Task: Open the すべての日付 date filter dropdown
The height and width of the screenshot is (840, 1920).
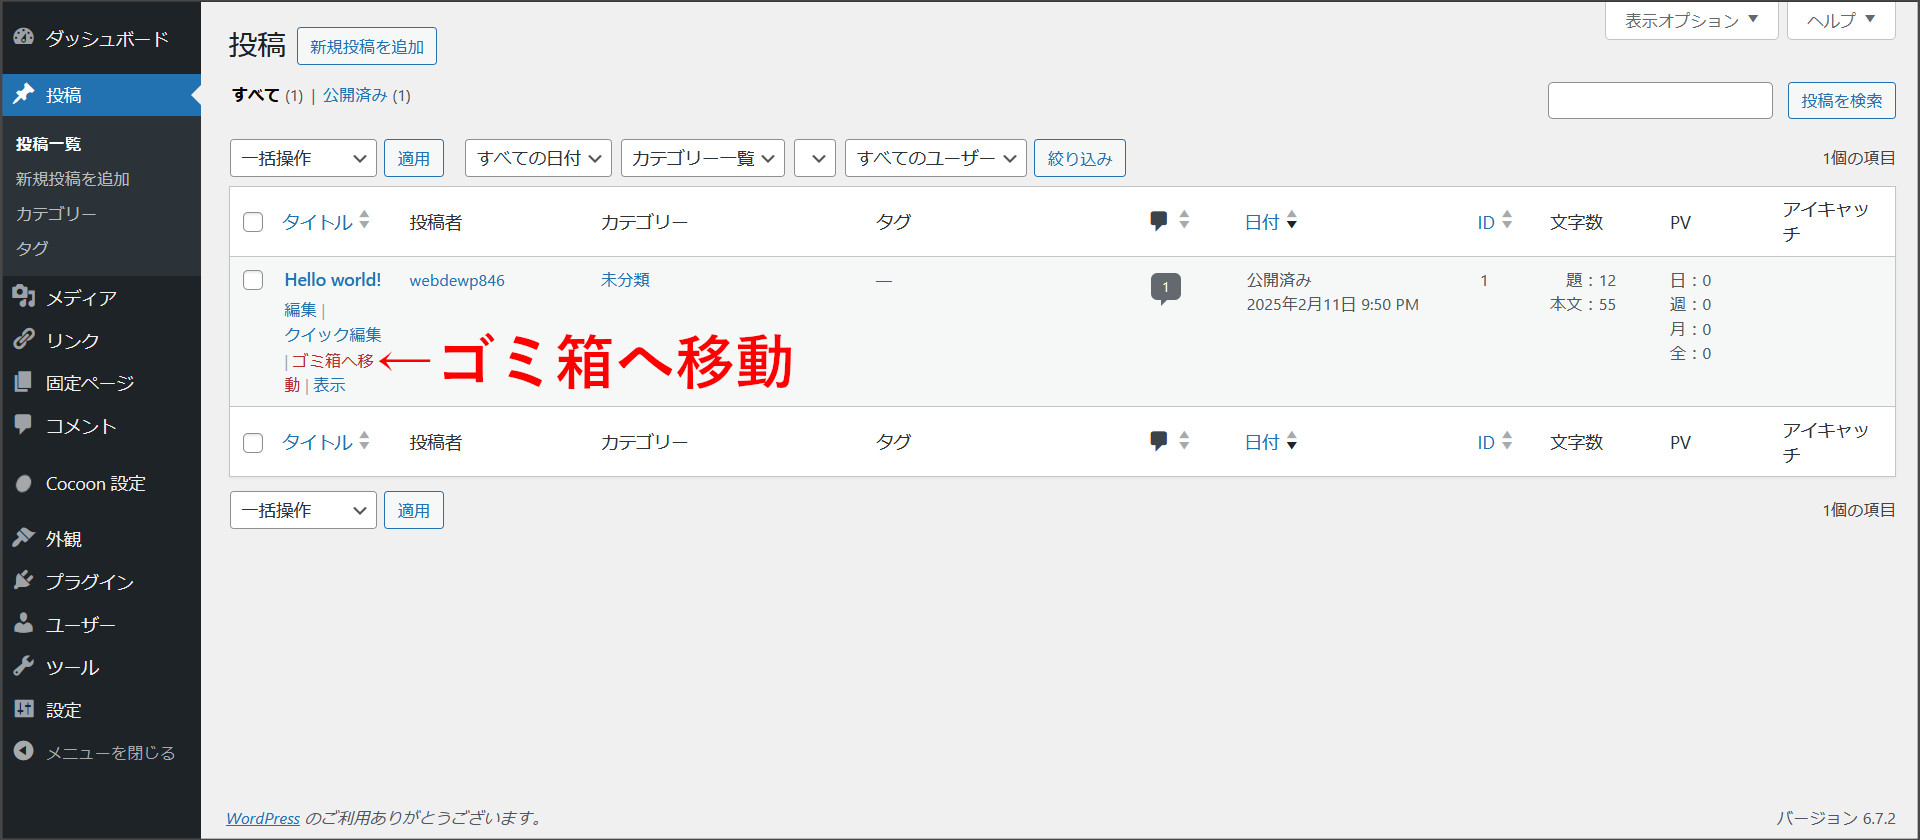Action: click(538, 158)
